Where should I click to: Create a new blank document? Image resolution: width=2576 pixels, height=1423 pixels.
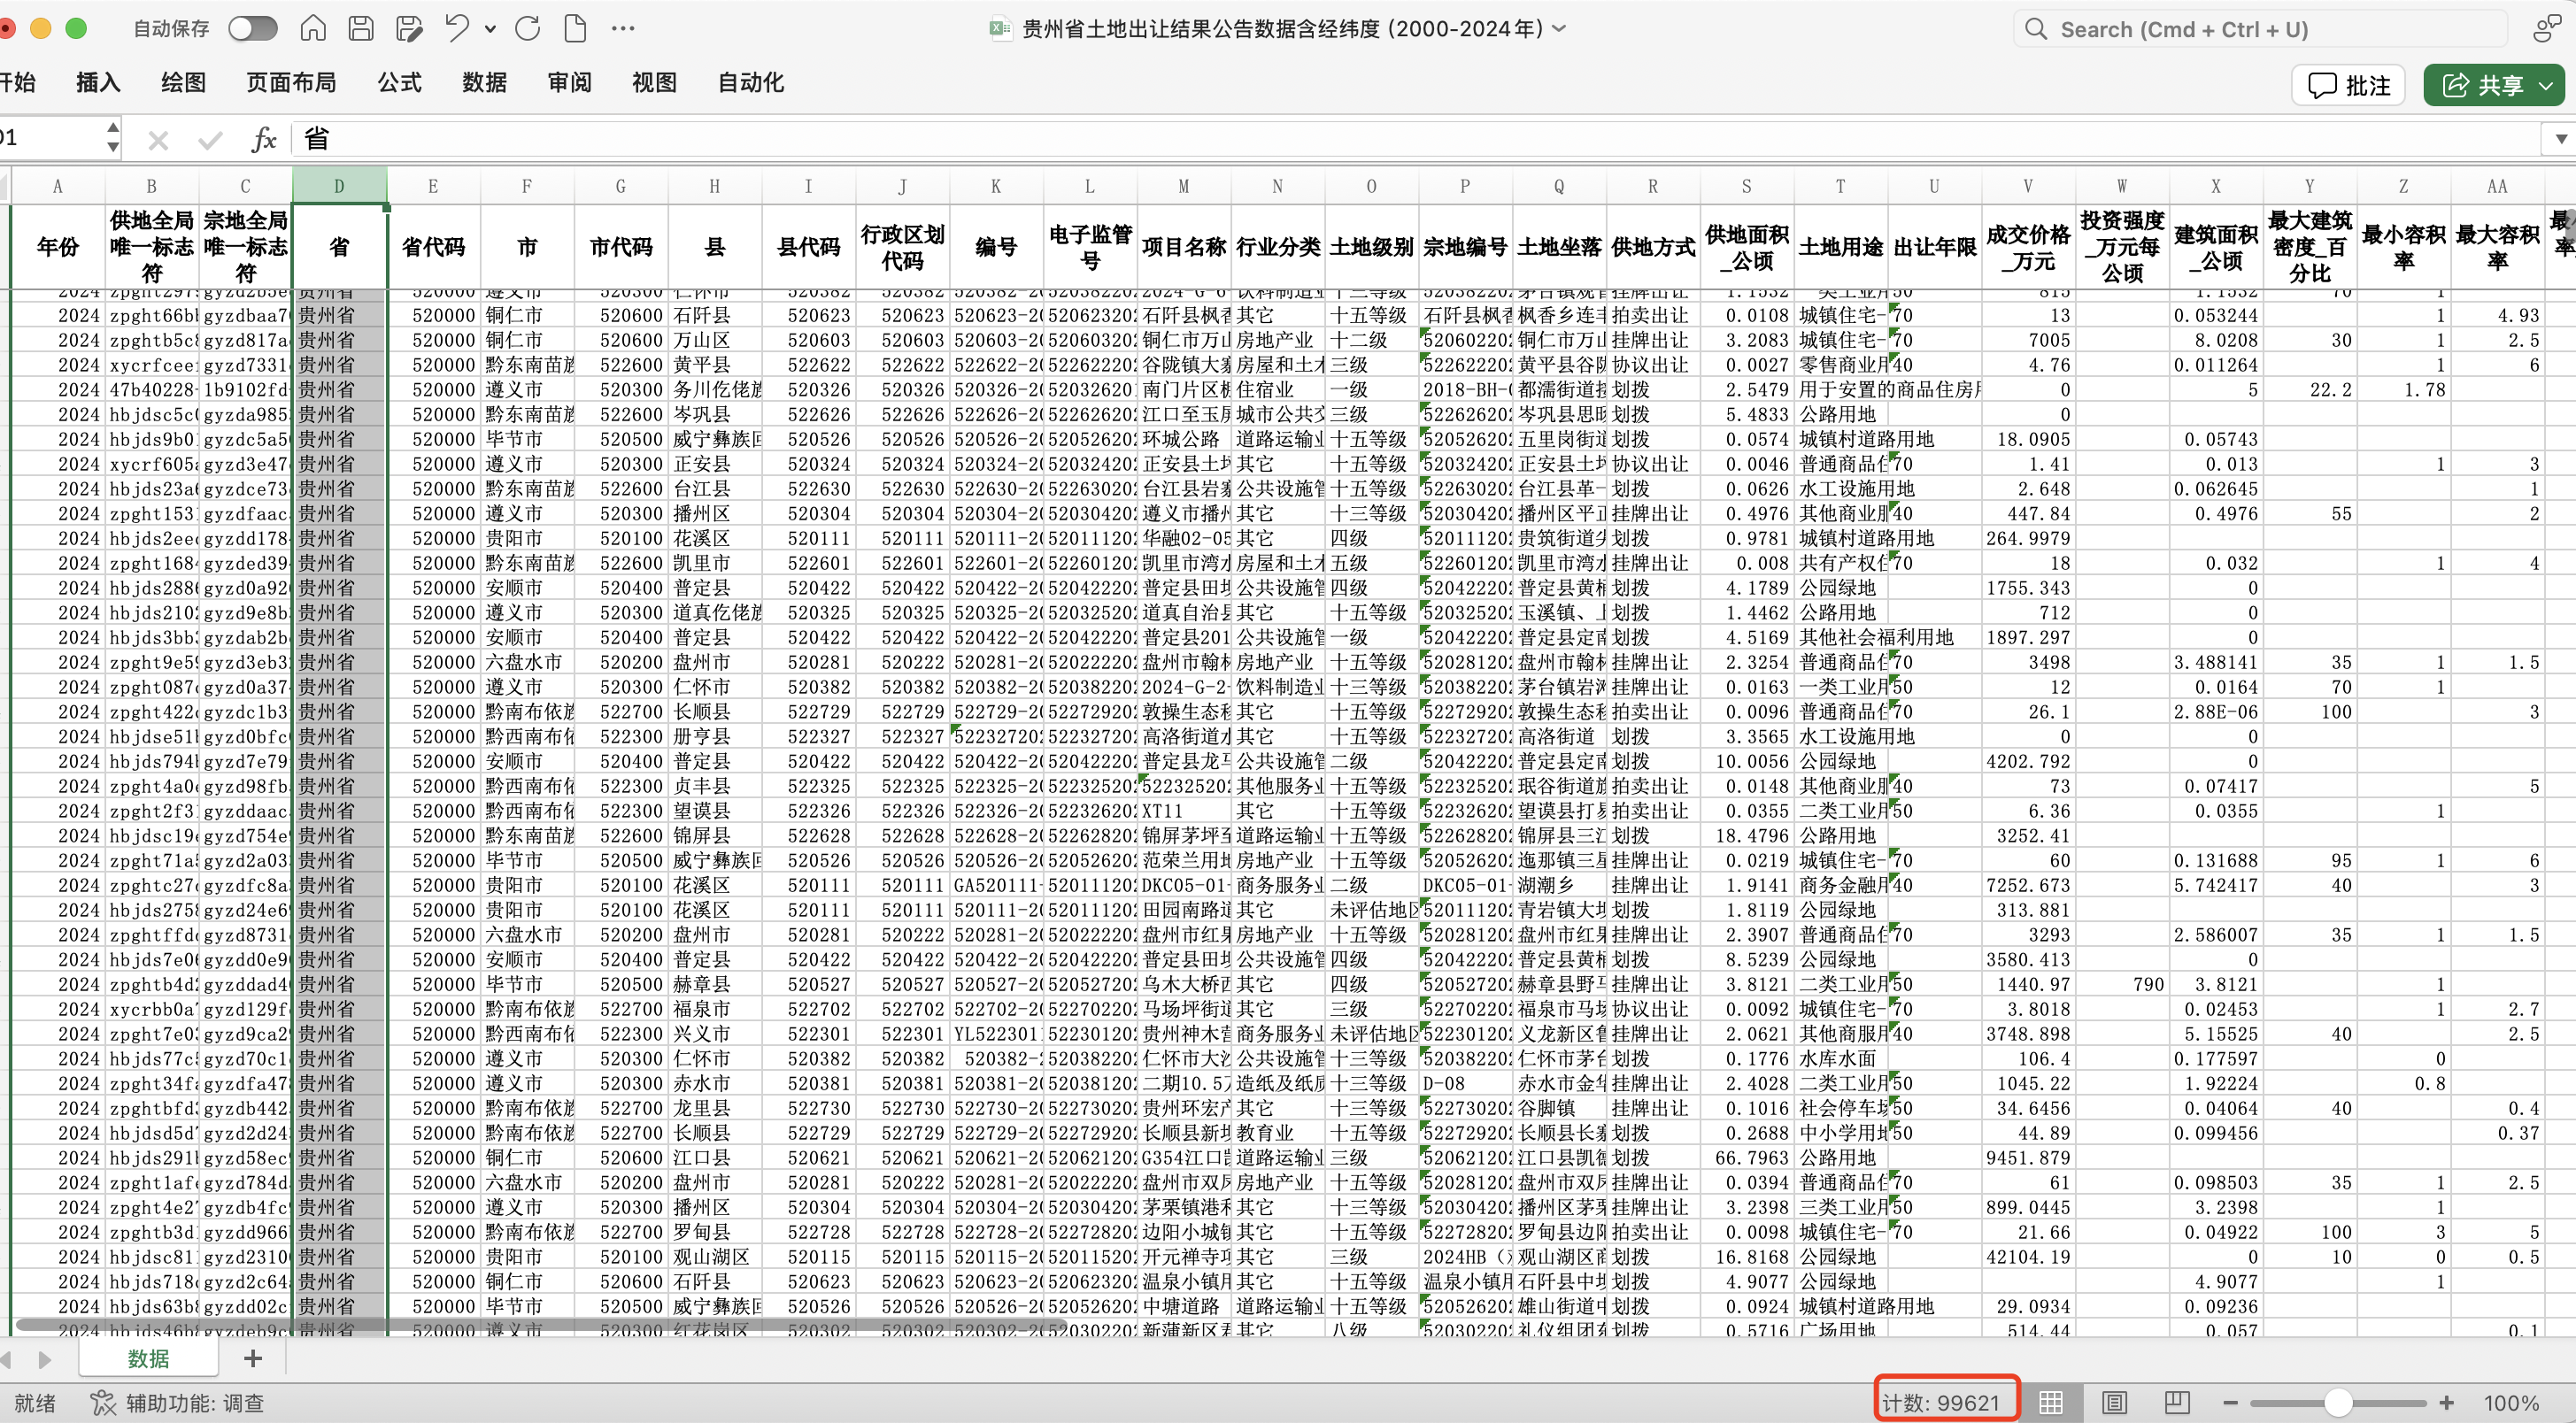[575, 29]
